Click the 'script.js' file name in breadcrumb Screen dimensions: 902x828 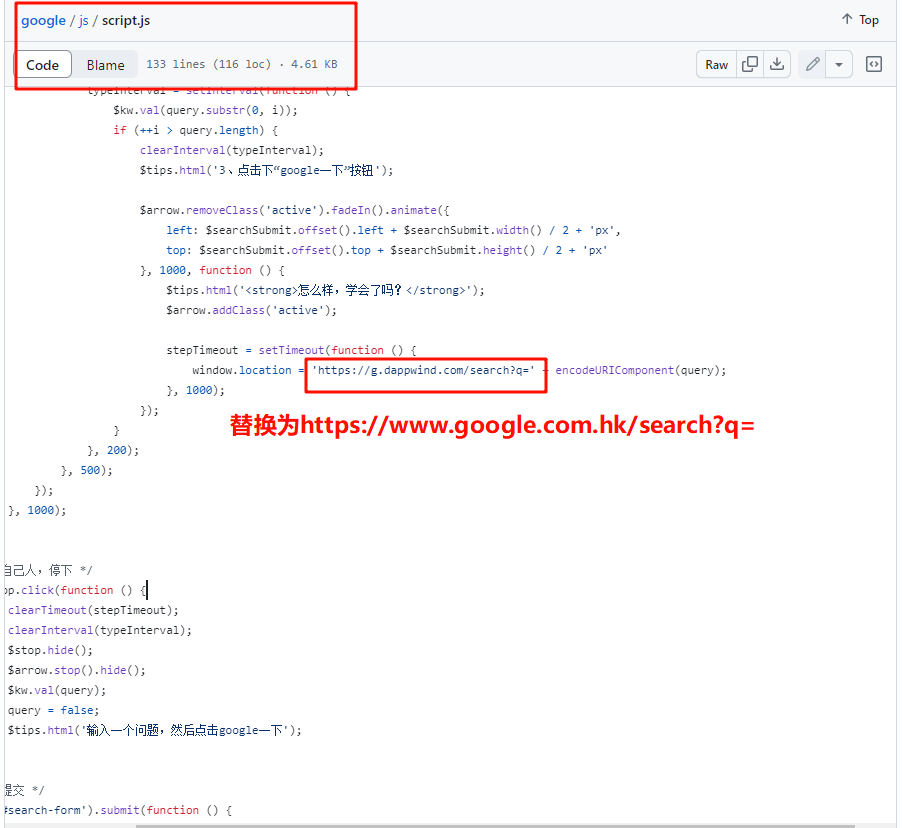126,21
